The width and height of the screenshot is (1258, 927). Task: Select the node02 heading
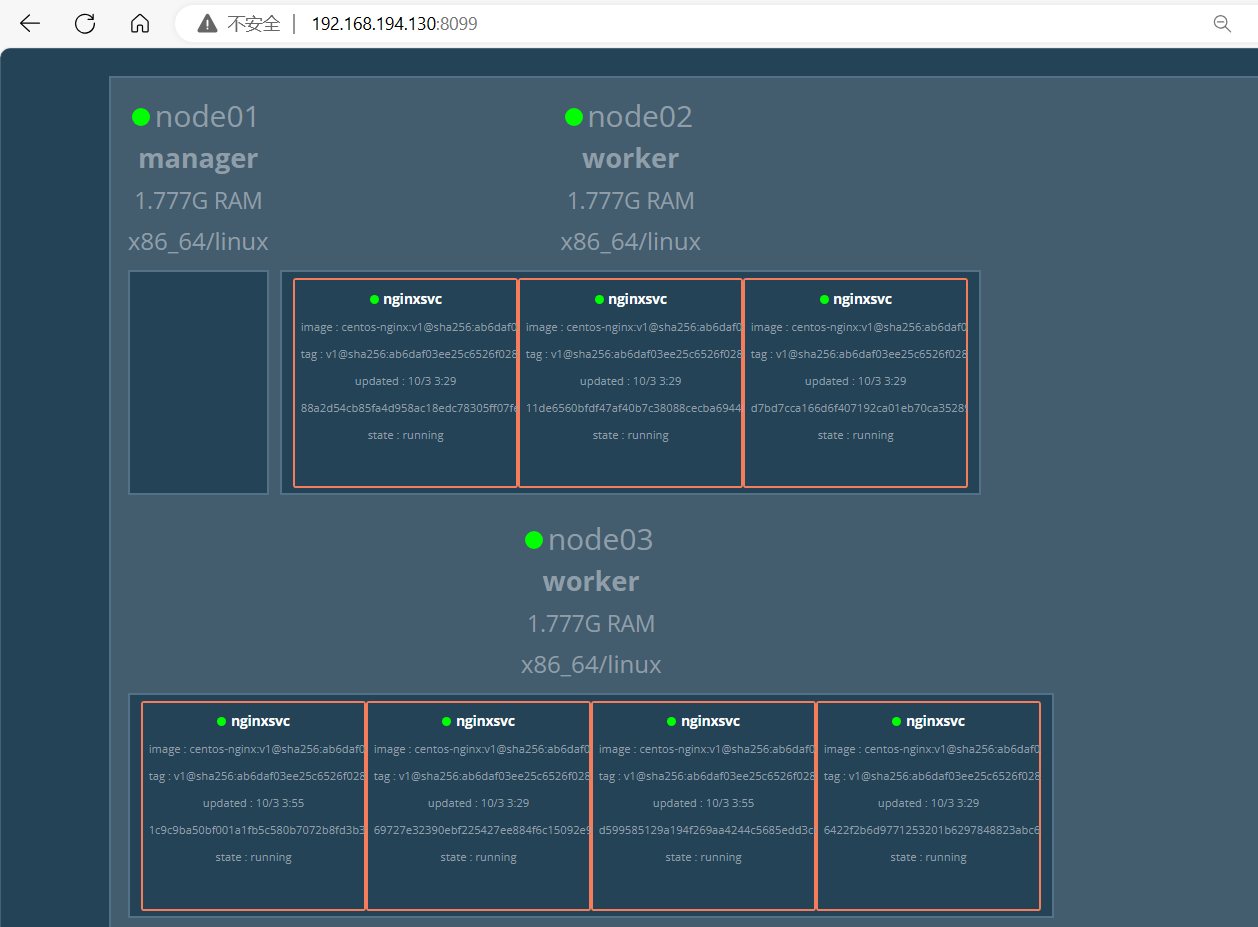pyautogui.click(x=640, y=117)
